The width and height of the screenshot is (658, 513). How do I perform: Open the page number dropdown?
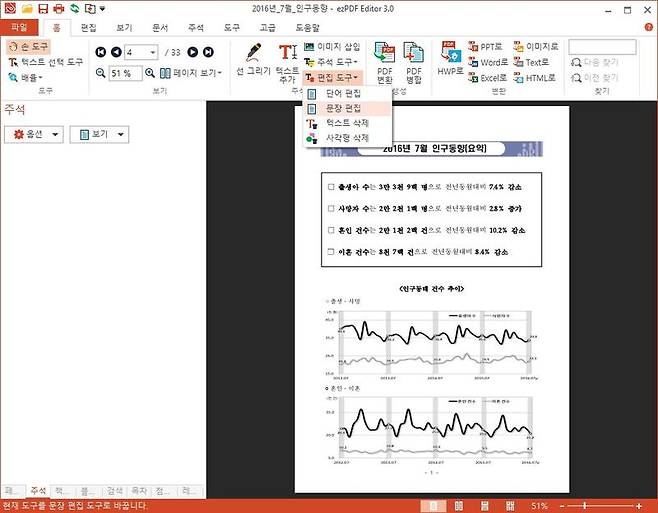pos(153,52)
